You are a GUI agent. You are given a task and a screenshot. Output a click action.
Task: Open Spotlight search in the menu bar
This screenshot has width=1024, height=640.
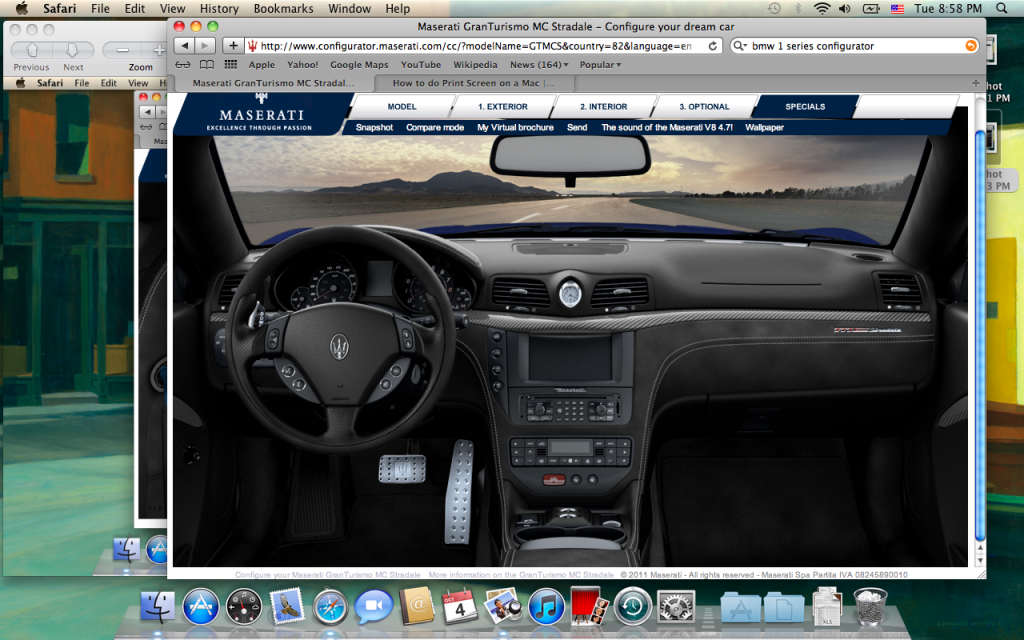click(x=1002, y=8)
